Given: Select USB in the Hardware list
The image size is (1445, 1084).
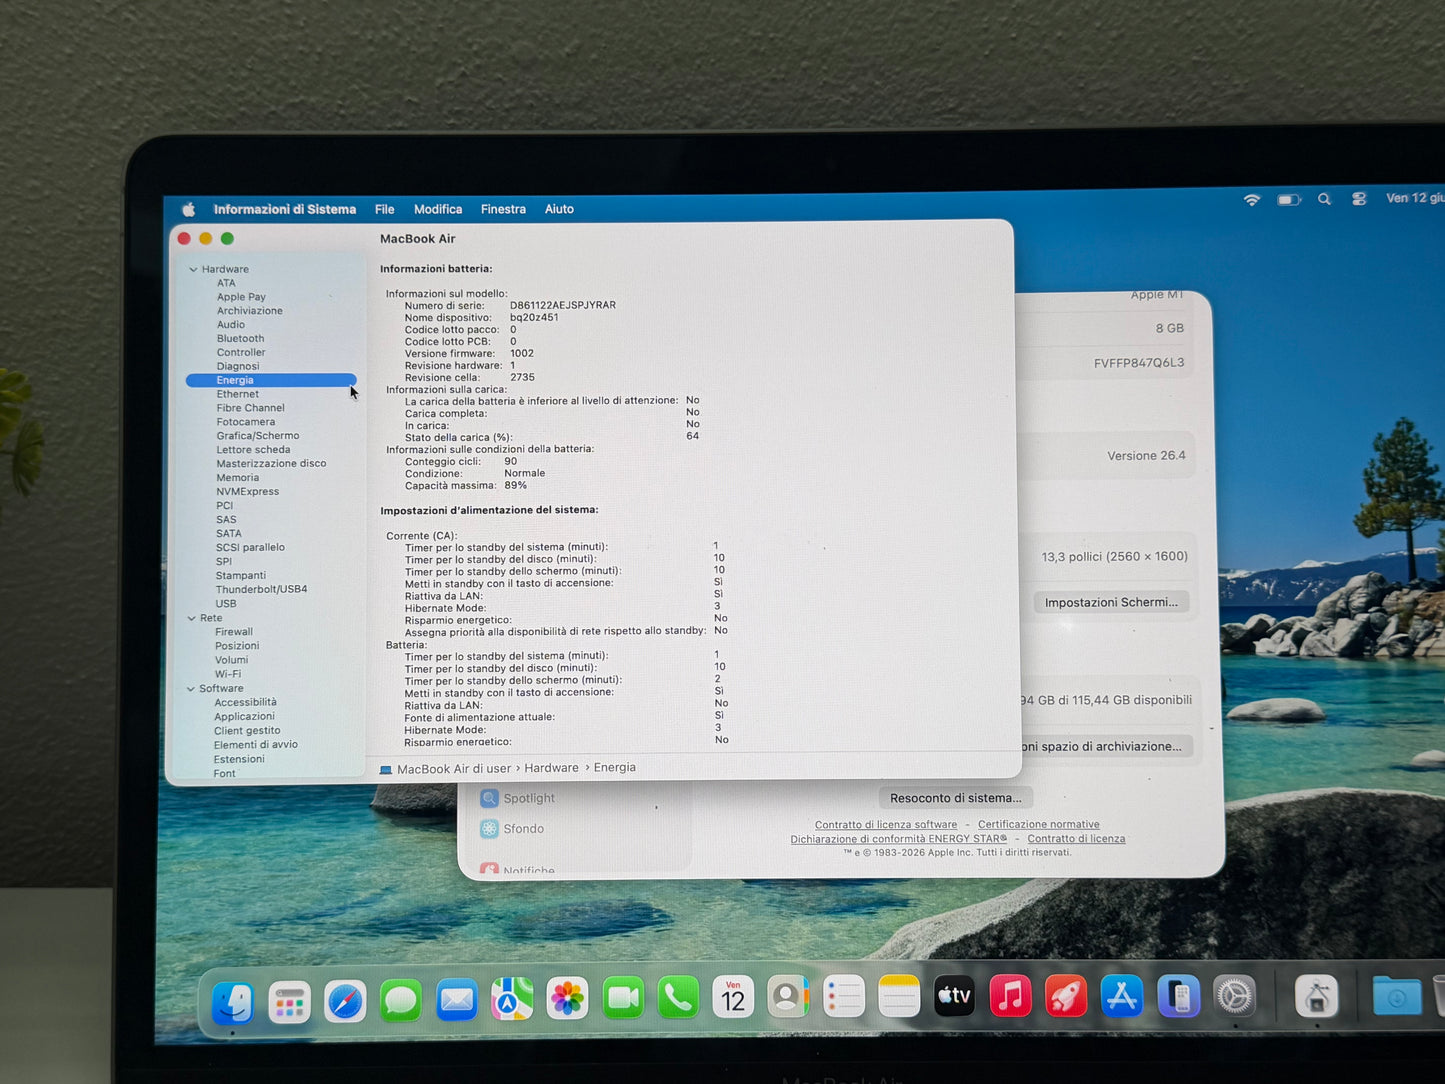Looking at the screenshot, I should [226, 603].
